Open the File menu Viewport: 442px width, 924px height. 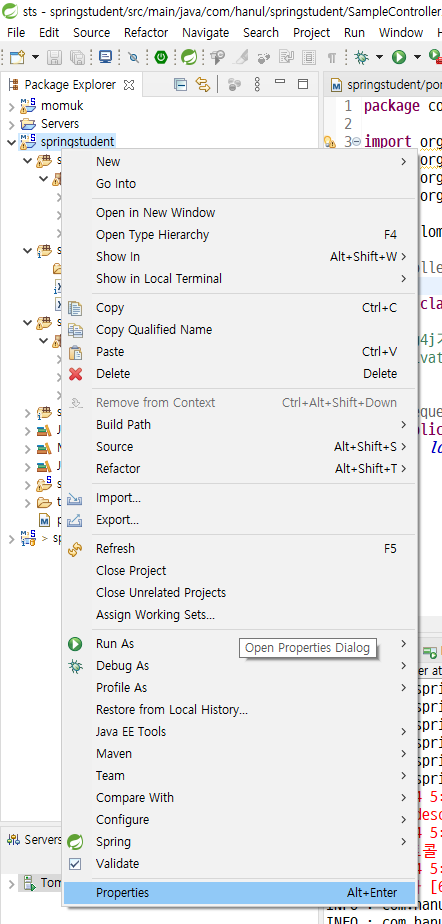(x=16, y=32)
